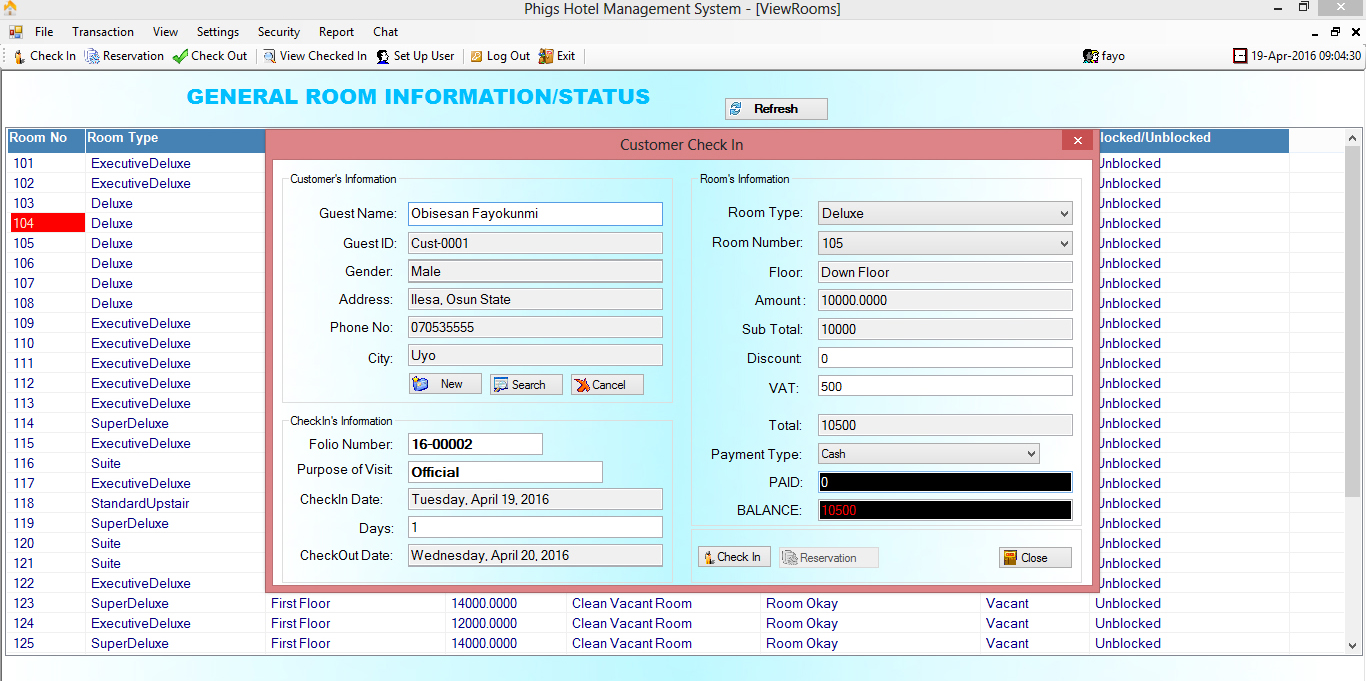Click the Close button in dialog
Screen dimensions: 1366x681
pos(1035,557)
